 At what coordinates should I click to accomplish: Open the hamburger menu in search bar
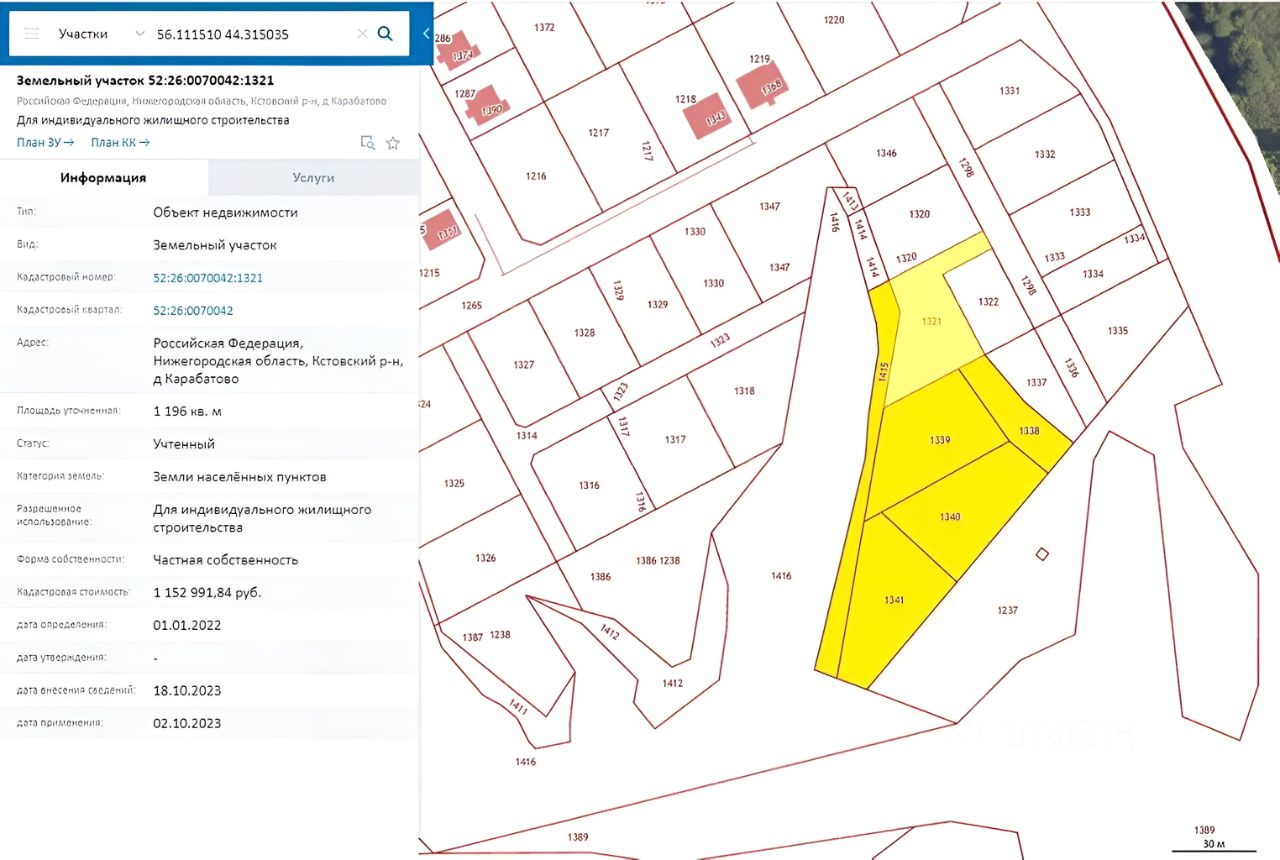31,34
